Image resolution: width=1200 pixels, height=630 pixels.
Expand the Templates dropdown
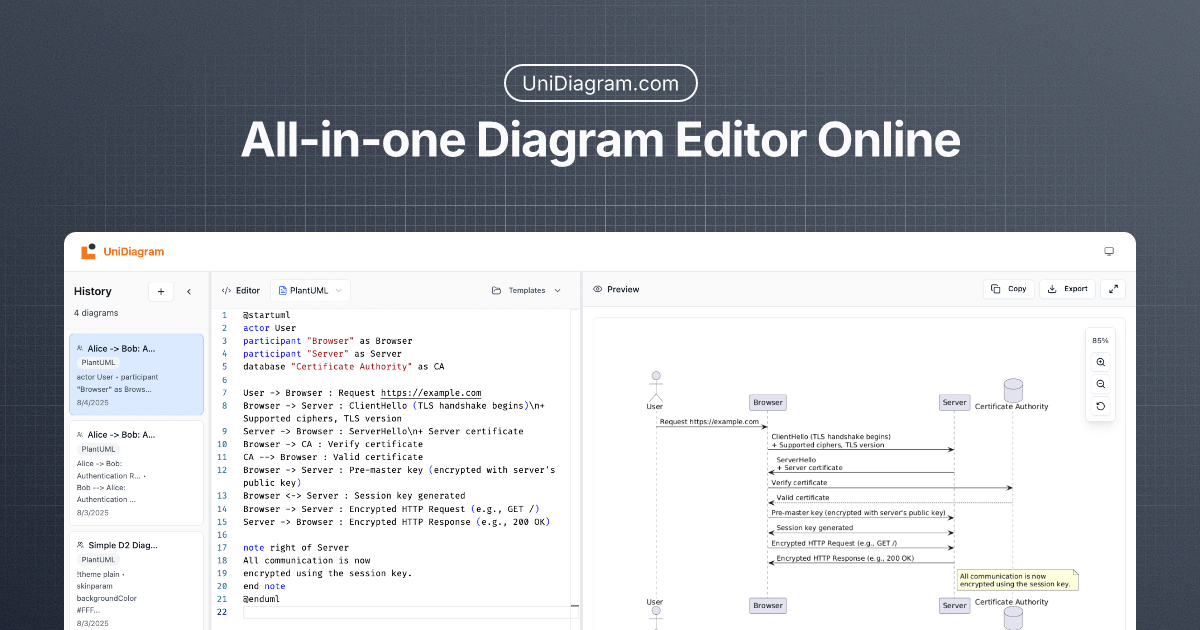coord(557,289)
